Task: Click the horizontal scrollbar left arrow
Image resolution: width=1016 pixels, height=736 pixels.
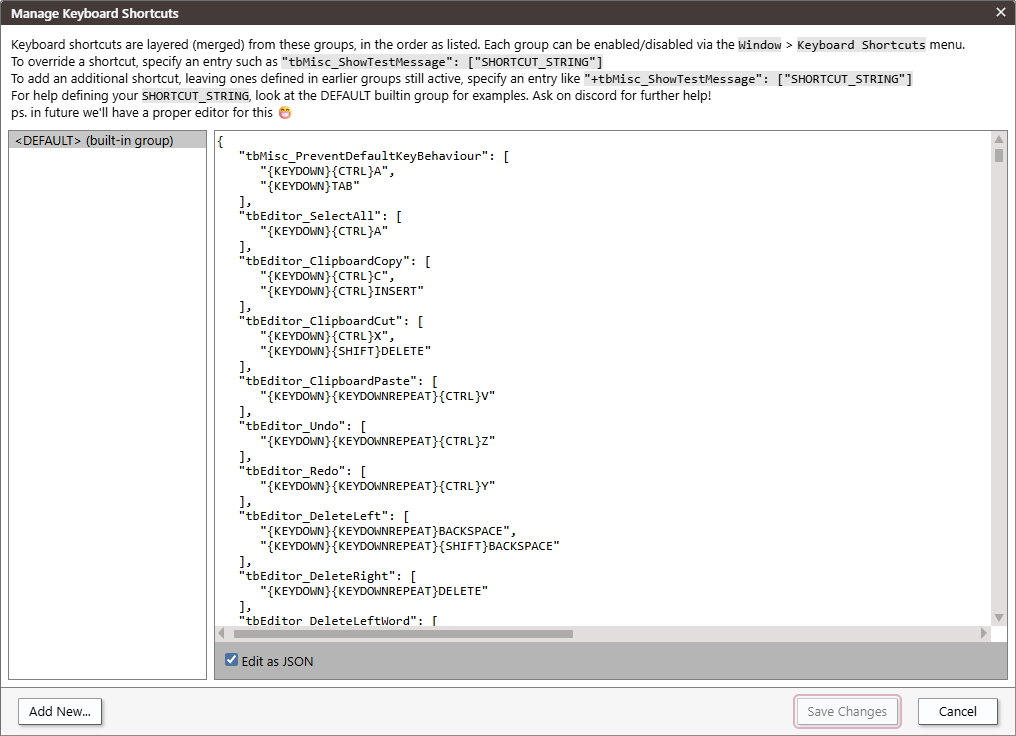Action: (x=222, y=634)
